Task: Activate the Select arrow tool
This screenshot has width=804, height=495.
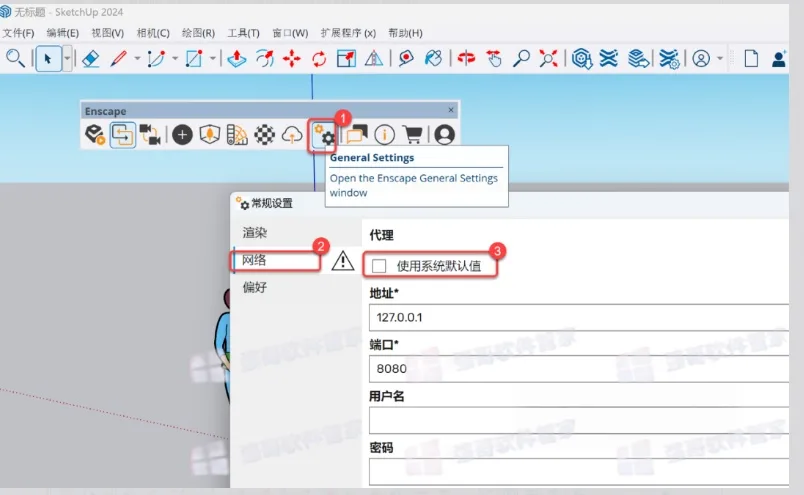Action: (48, 58)
